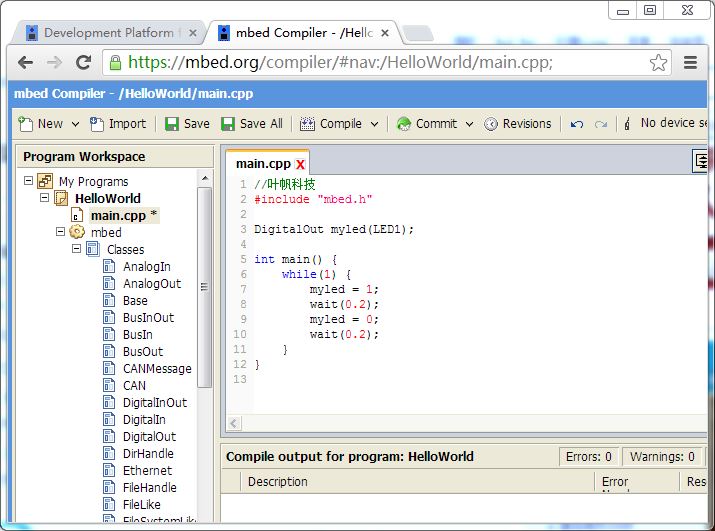Click the browser address bar
715x531 pixels.
[x=380, y=62]
